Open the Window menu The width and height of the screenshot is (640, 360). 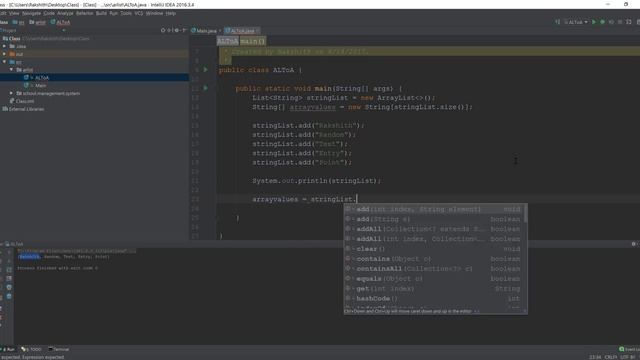[x=154, y=13]
